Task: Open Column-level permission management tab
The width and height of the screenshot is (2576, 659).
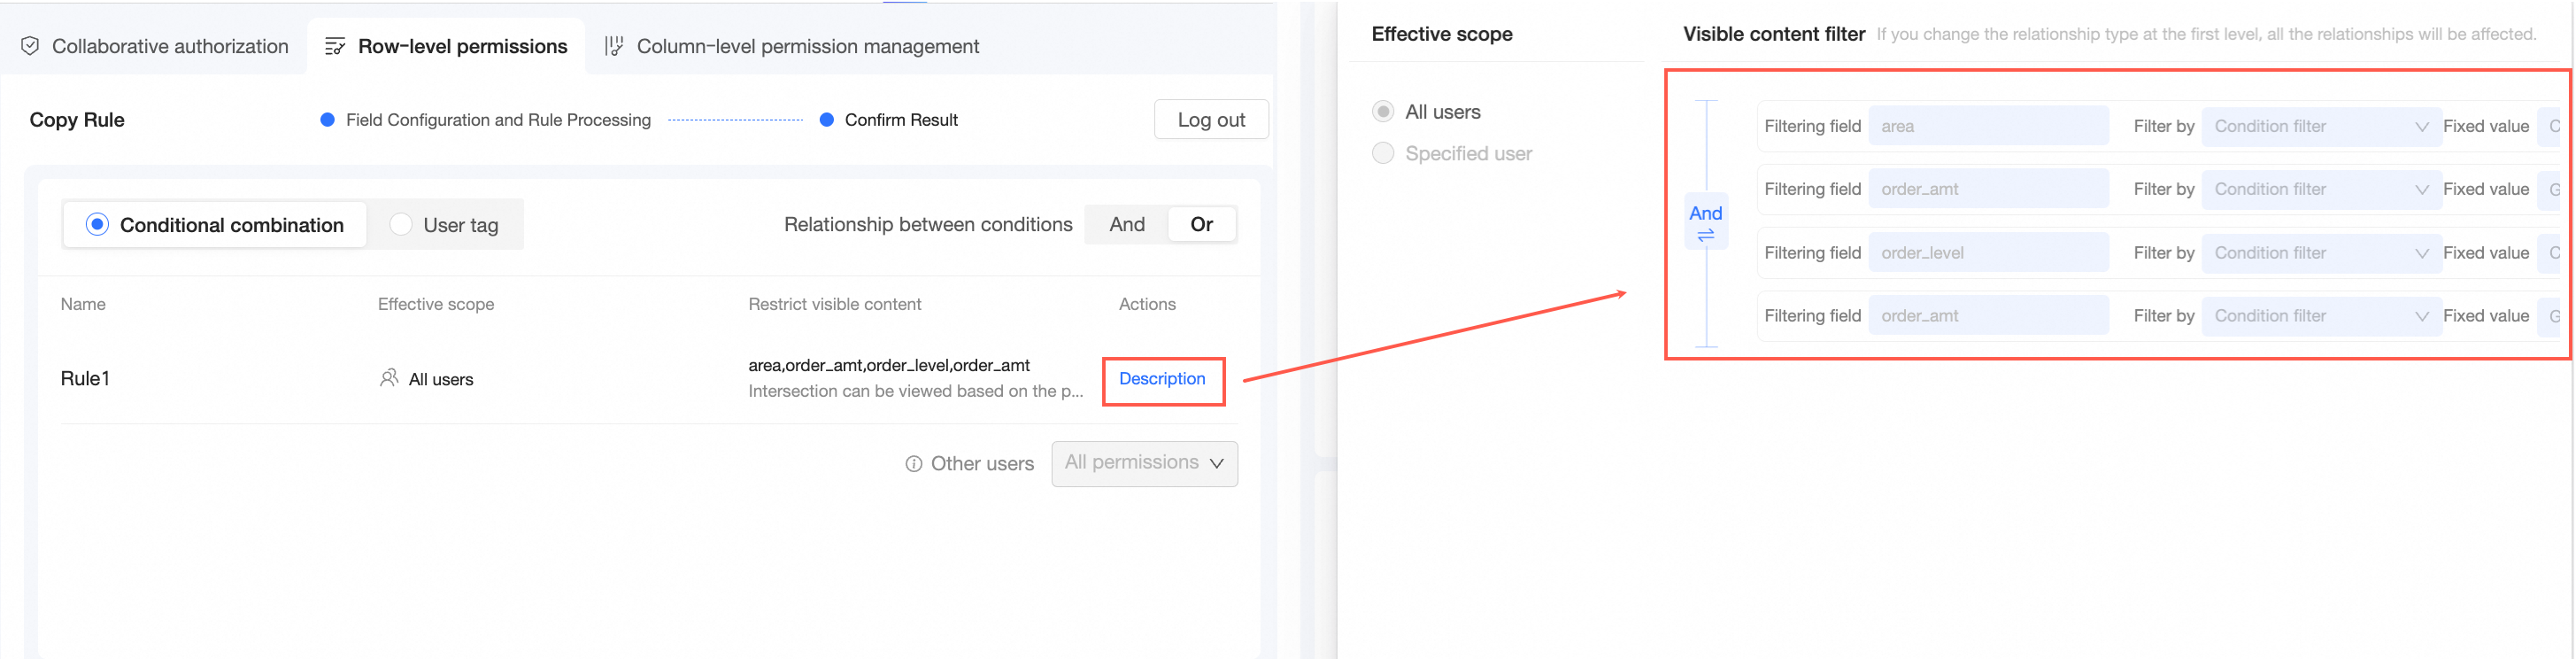Action: pyautogui.click(x=792, y=46)
